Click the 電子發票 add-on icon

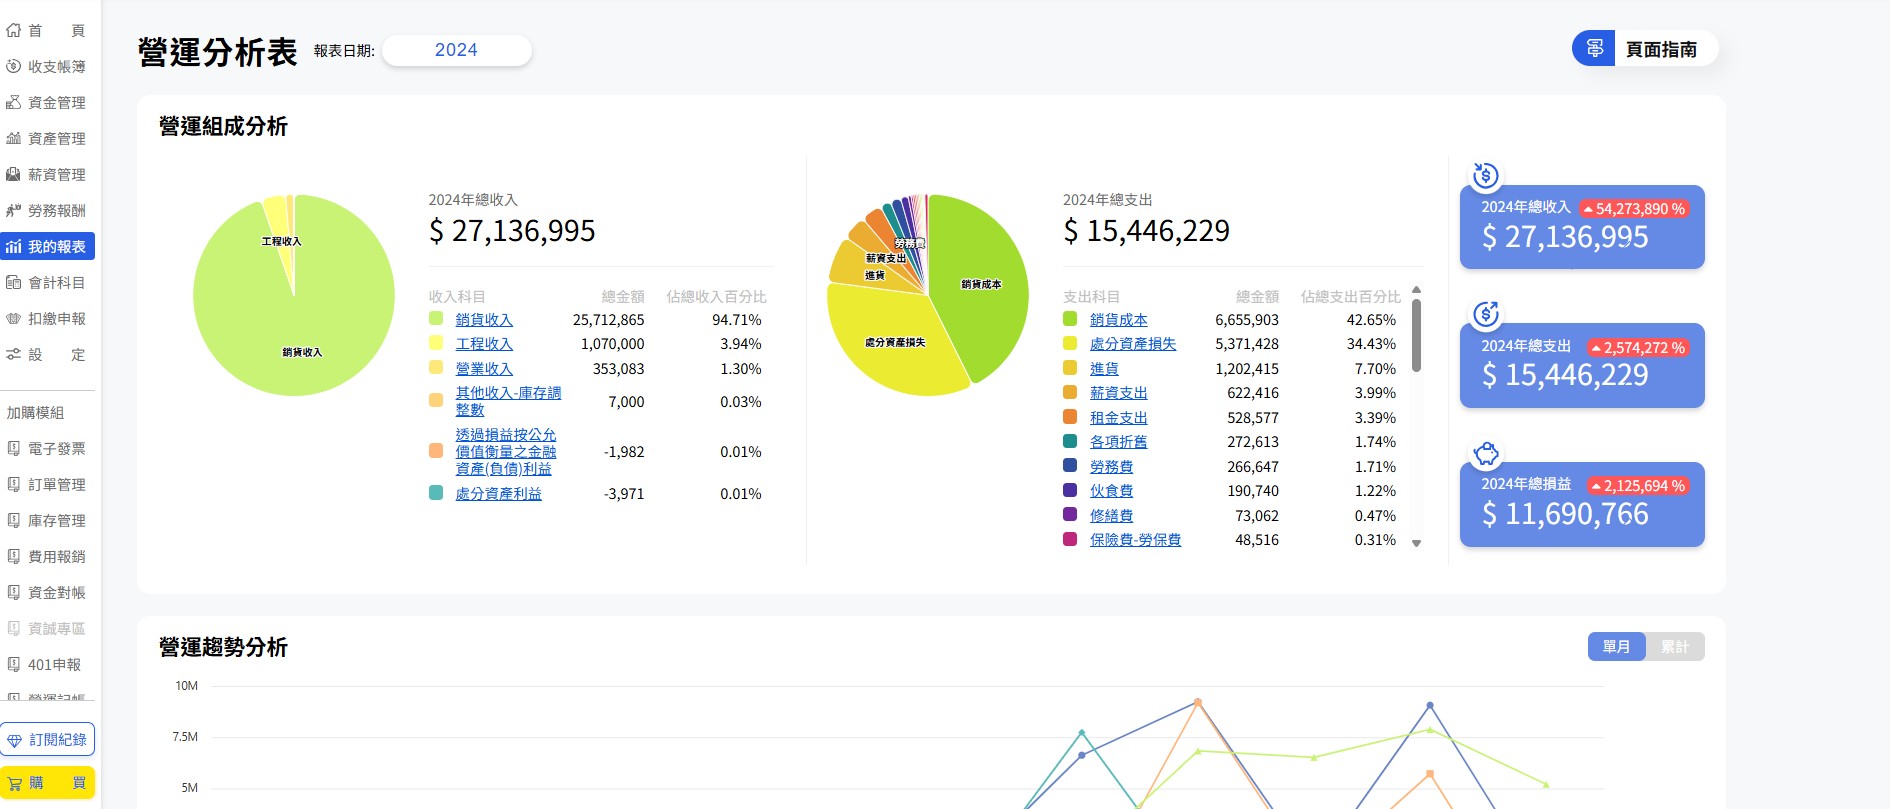(x=13, y=449)
